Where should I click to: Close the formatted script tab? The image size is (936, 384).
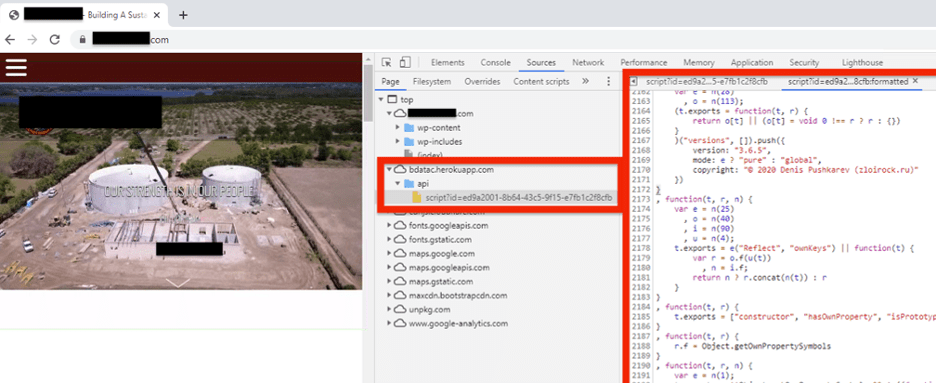click(915, 81)
